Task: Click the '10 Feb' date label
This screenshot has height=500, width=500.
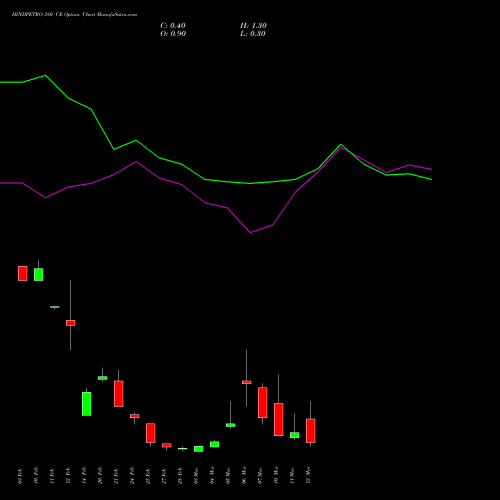Action: (x=36, y=476)
